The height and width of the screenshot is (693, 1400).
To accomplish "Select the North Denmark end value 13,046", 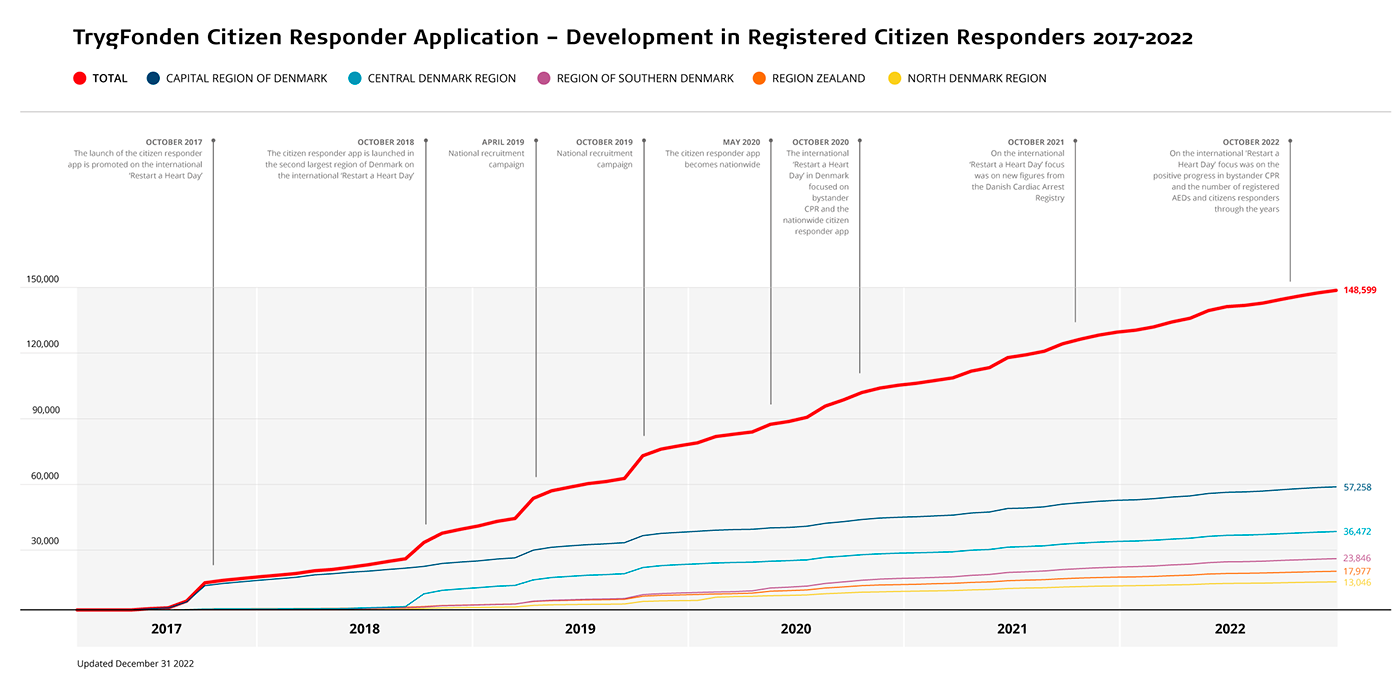I will (1357, 583).
